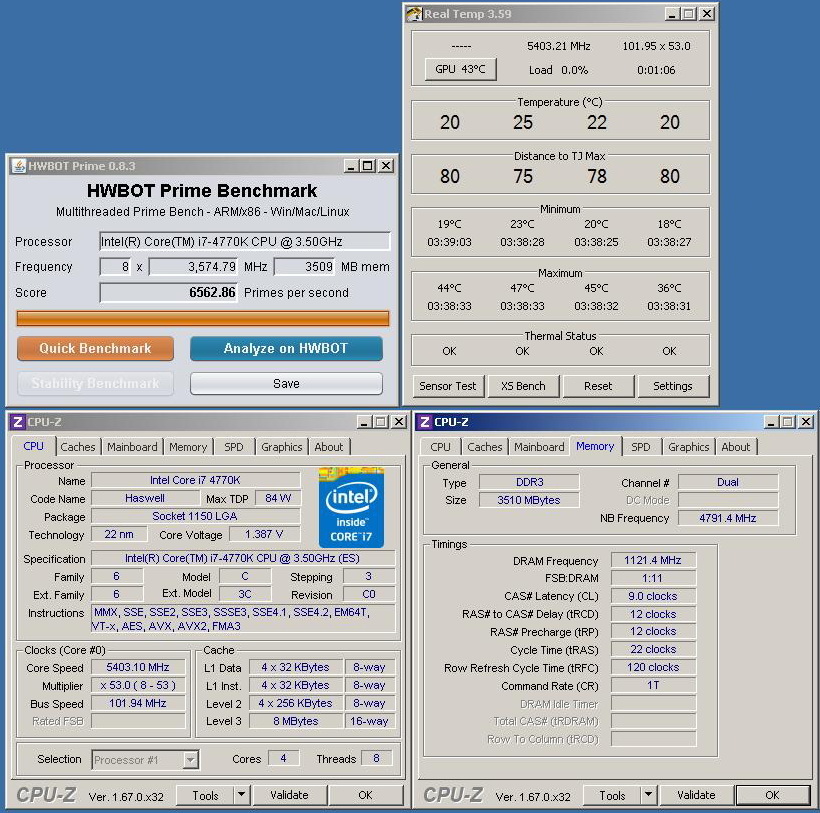This screenshot has width=820, height=813.
Task: Click the orange benchmark progress bar
Action: click(x=203, y=318)
